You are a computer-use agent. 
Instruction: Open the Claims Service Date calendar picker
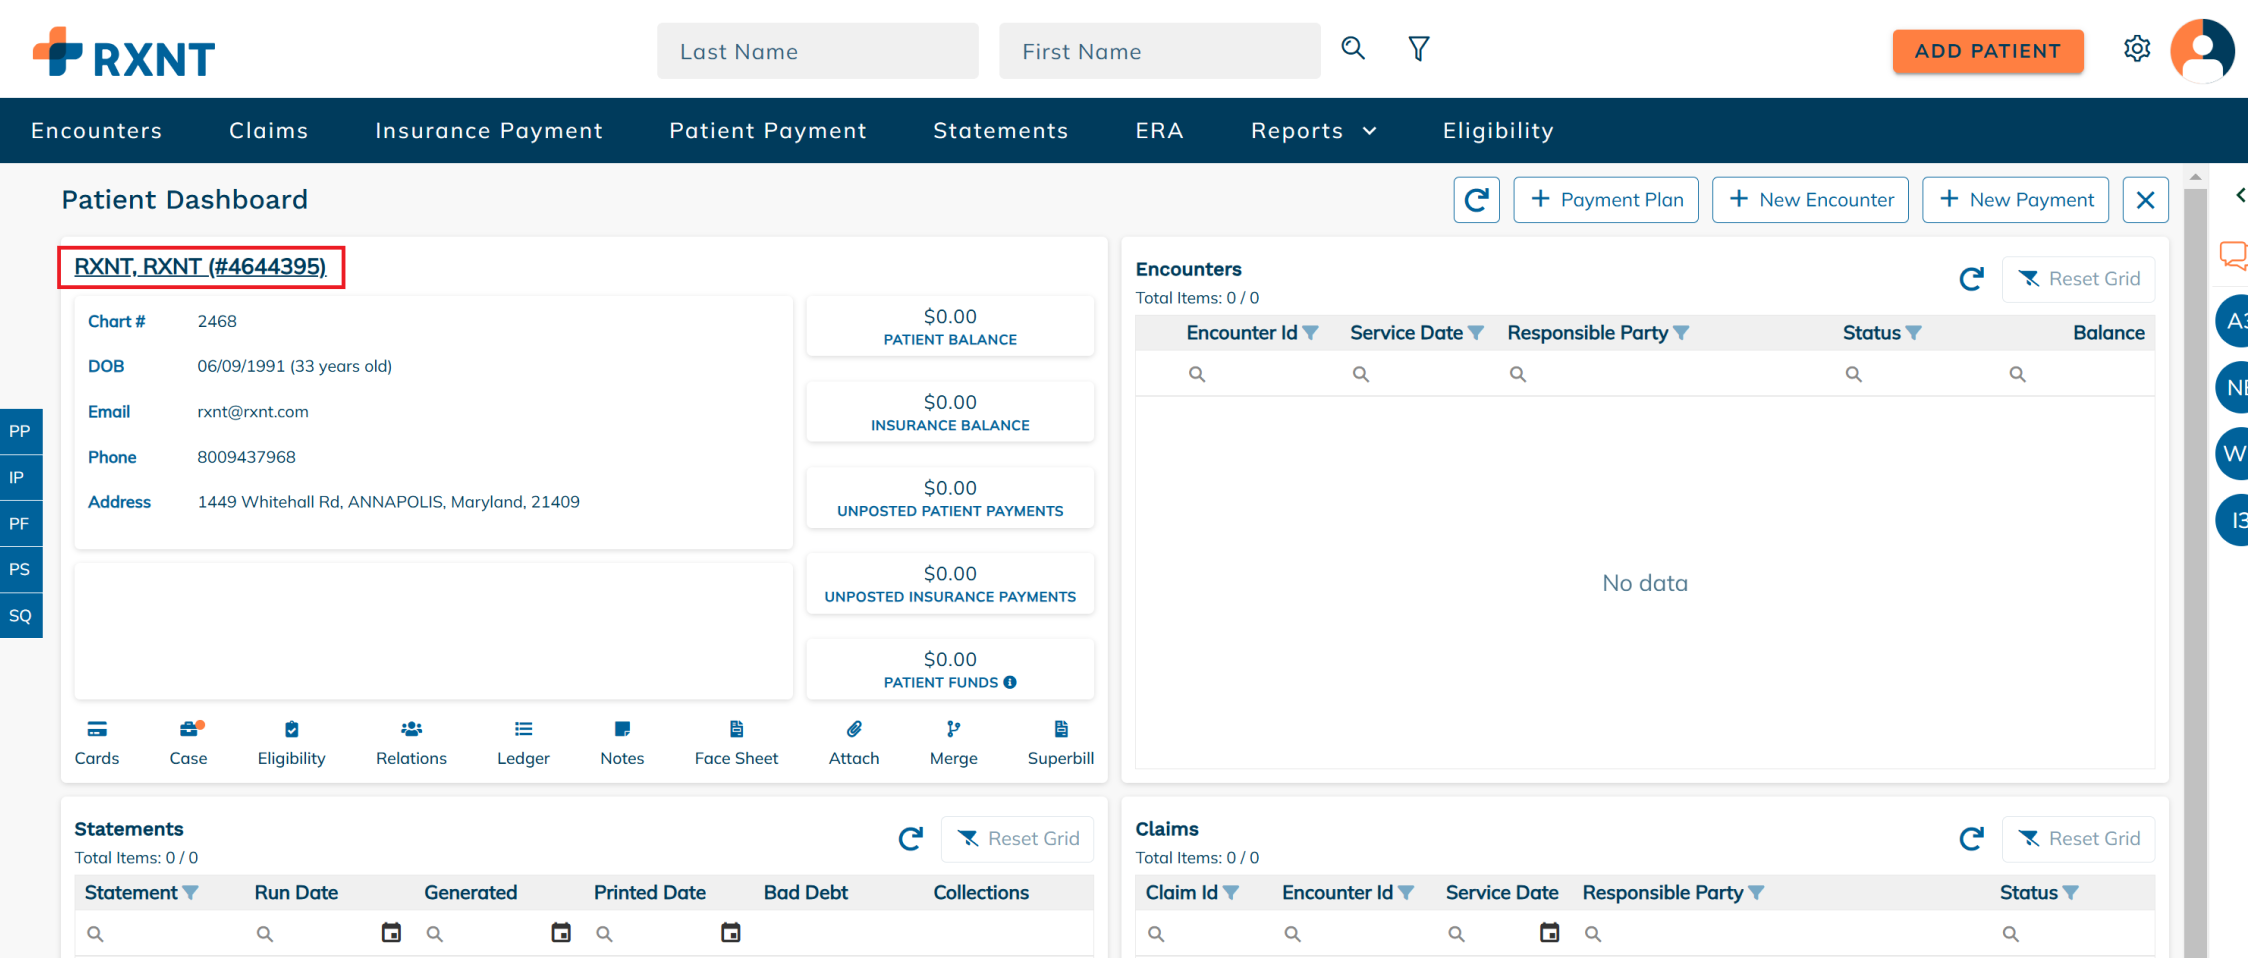click(1549, 933)
